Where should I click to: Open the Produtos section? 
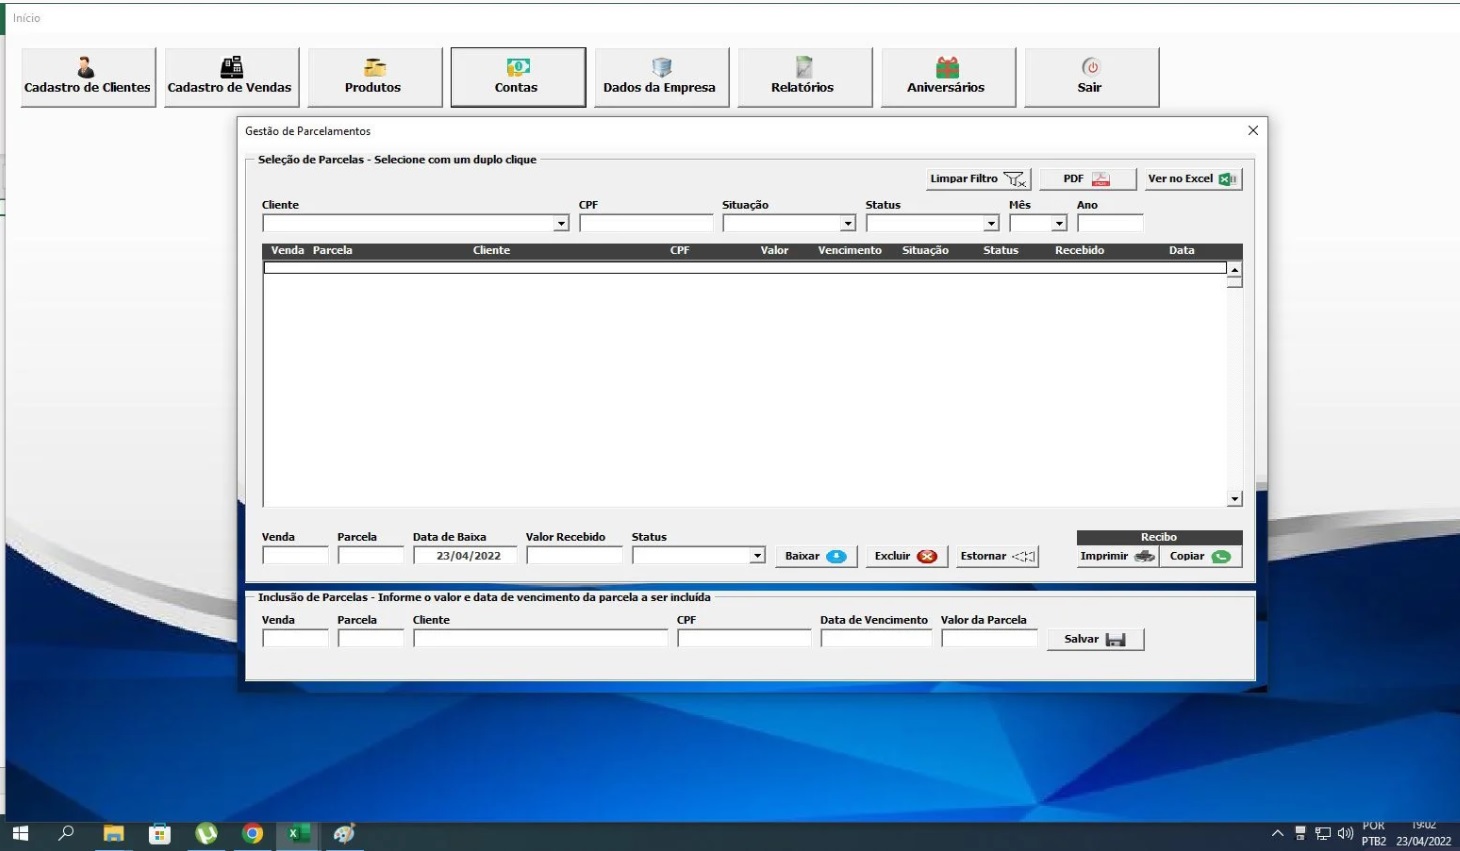[x=374, y=77]
